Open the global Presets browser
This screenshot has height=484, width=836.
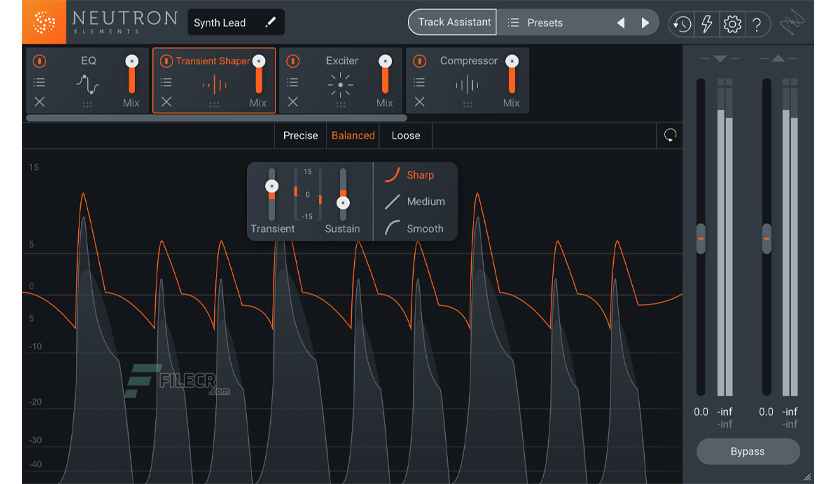point(544,23)
